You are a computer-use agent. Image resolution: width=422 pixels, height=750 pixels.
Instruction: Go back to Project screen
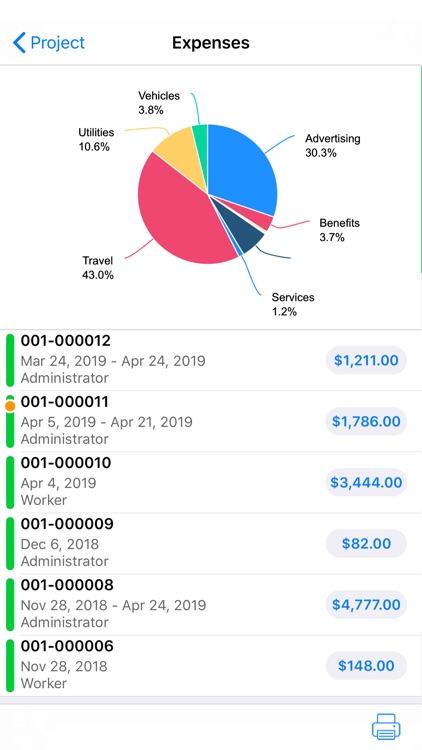click(x=49, y=43)
